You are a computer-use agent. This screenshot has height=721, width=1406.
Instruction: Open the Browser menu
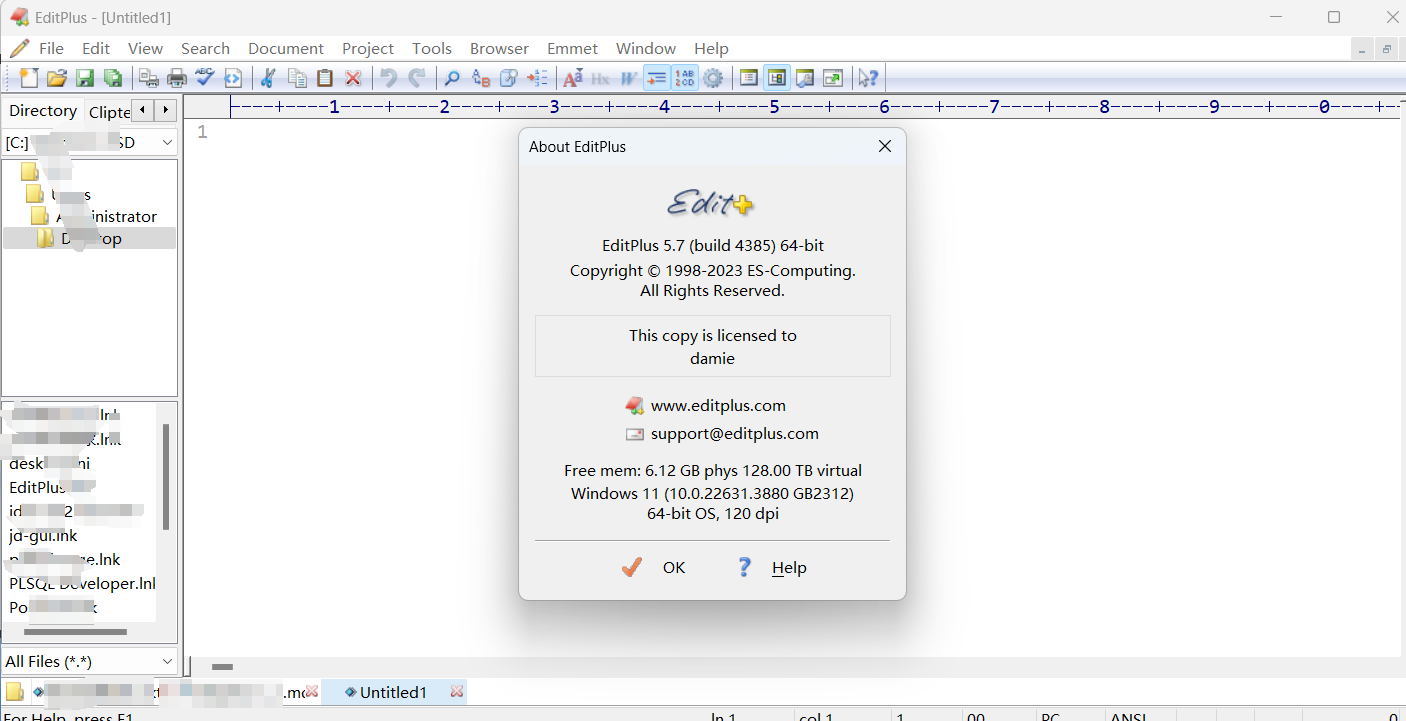coord(499,48)
